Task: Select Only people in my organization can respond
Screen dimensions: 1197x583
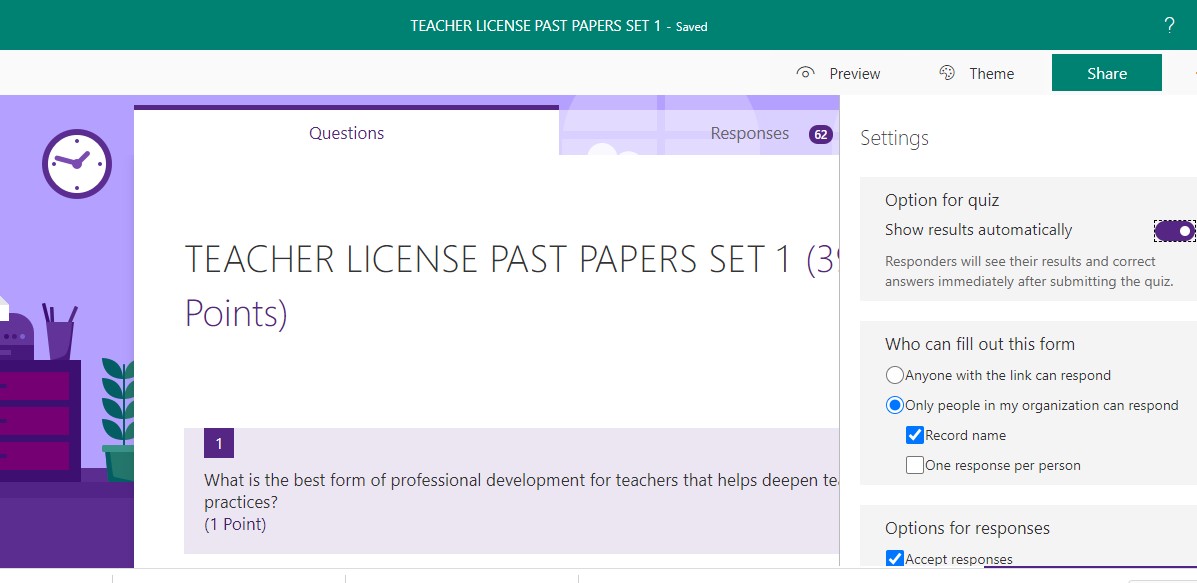Action: point(895,405)
